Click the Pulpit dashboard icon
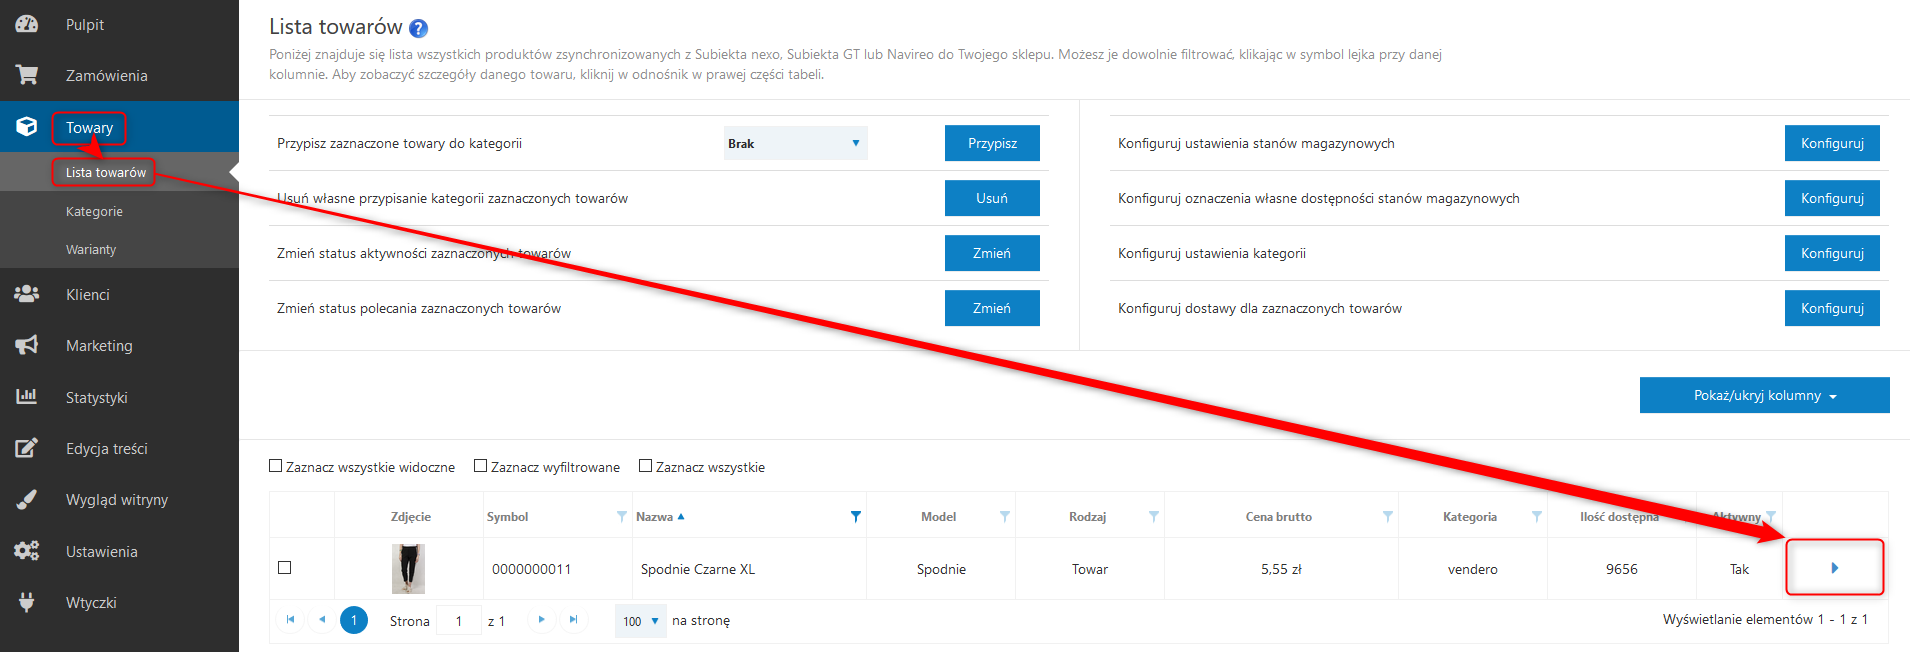1910x652 pixels. click(27, 24)
